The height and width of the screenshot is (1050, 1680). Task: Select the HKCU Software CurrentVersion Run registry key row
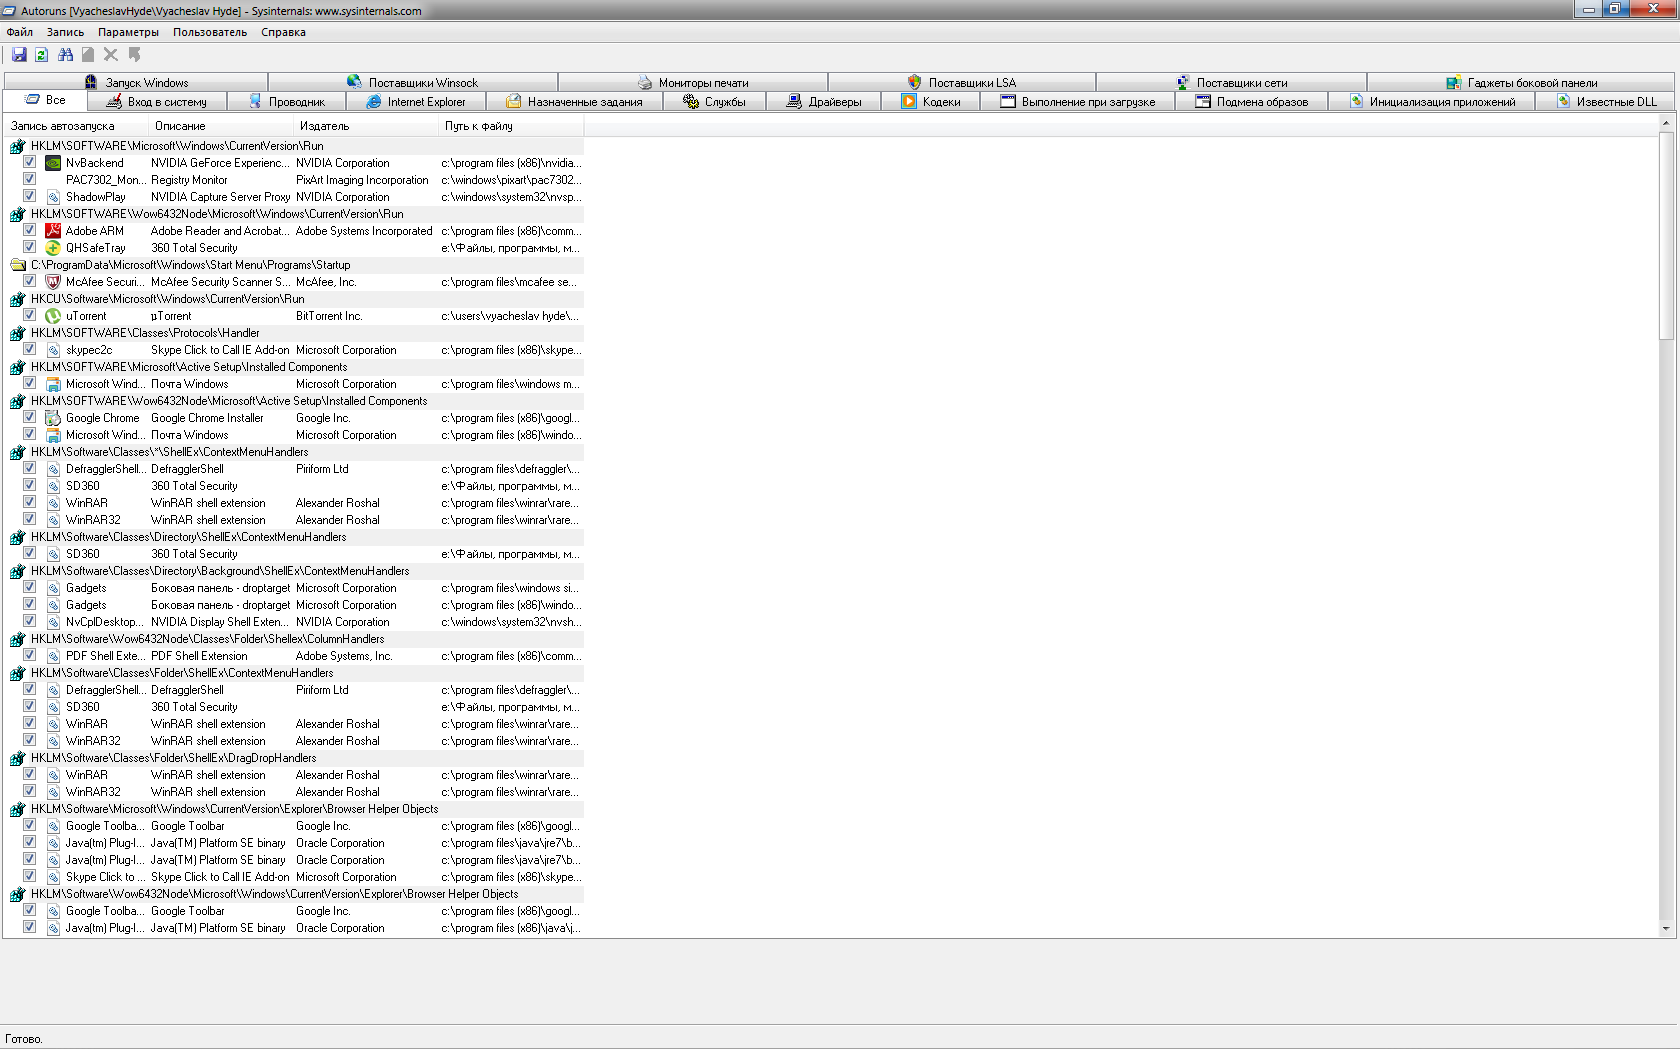[167, 299]
